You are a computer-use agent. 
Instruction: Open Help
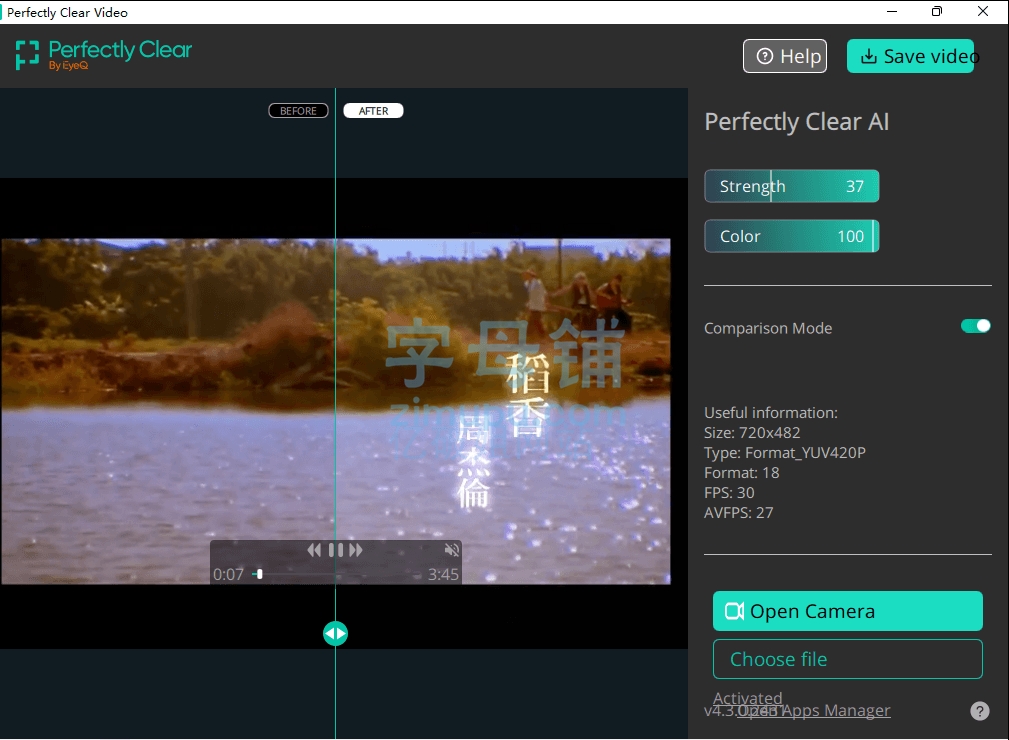point(785,56)
